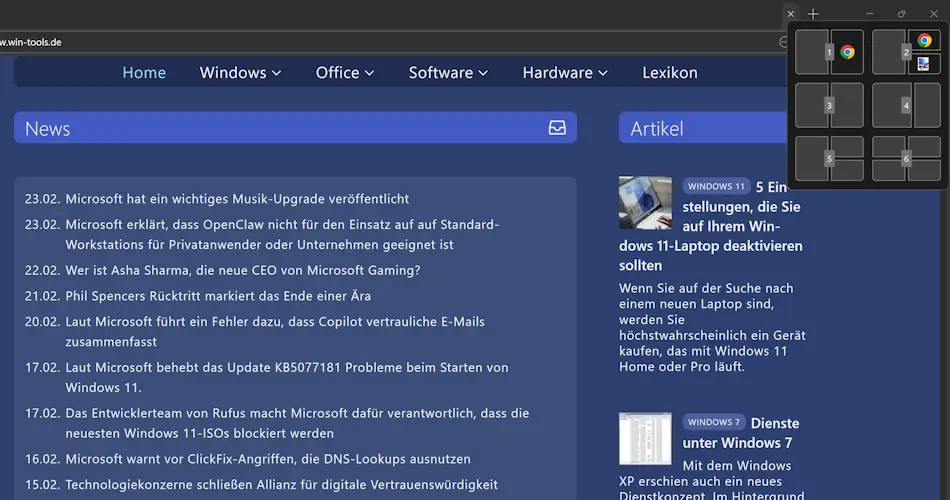The image size is (950, 500).
Task: Expand the Windows menu chevron
Action: click(276, 73)
